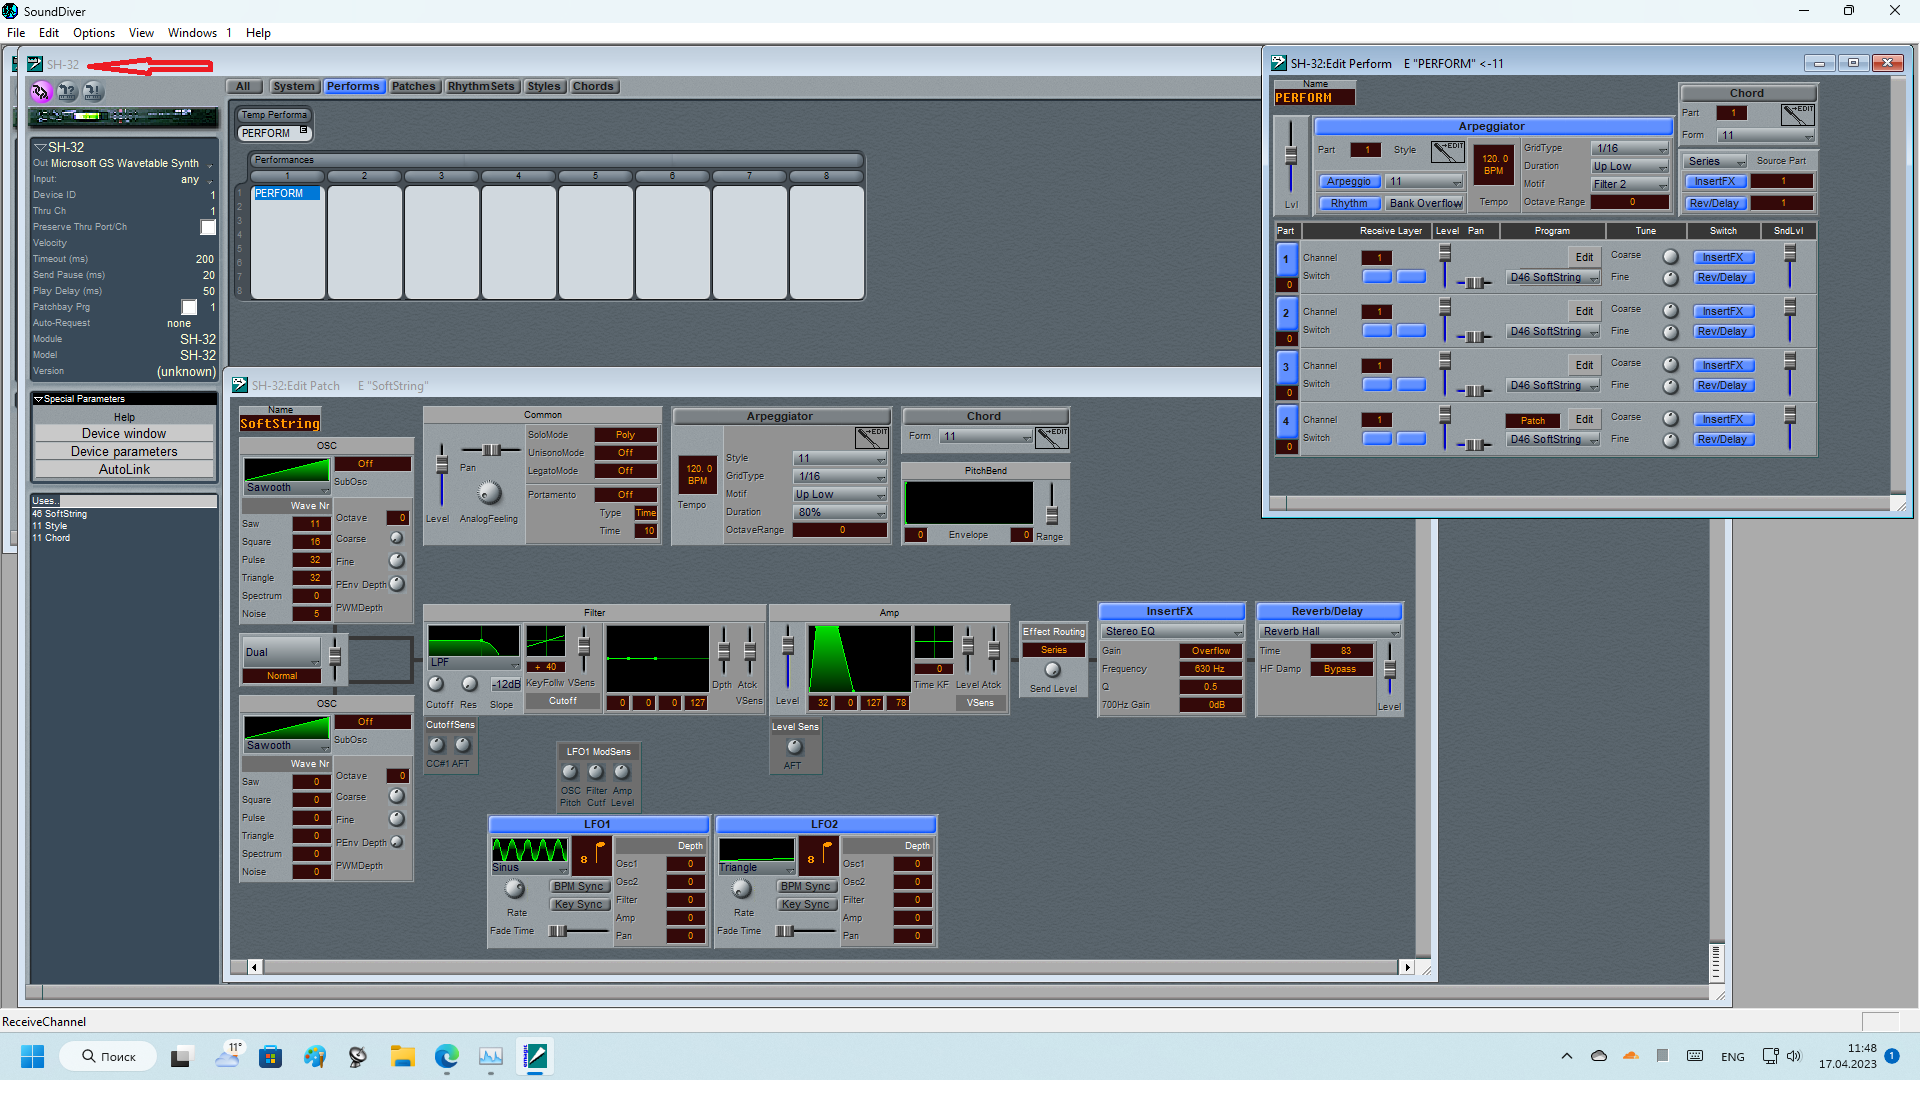1930x1104 pixels.
Task: Open the GridType 1/16 dropdown in Perform window
Action: tap(1631, 149)
